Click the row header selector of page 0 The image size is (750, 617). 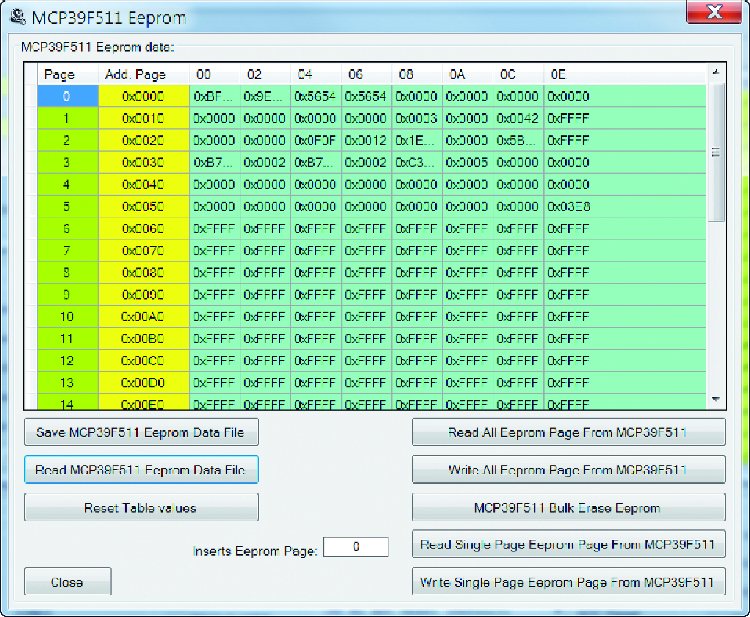31,96
